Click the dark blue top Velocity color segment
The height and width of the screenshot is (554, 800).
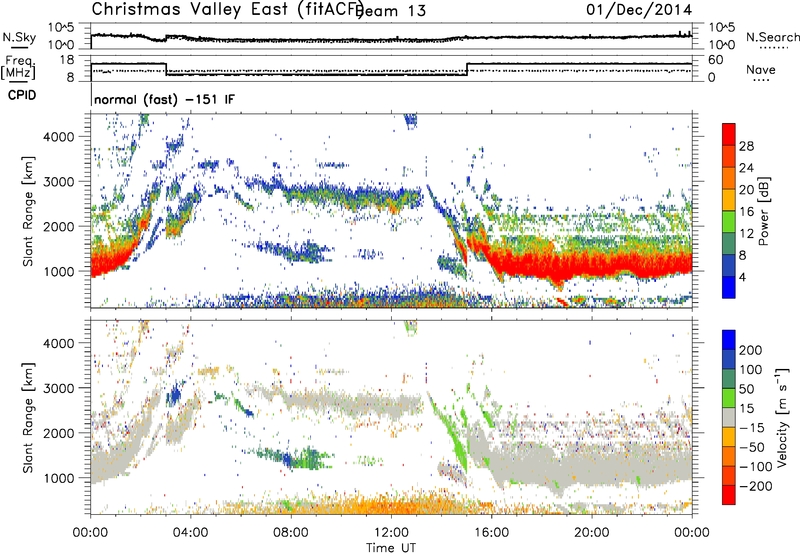tap(729, 340)
